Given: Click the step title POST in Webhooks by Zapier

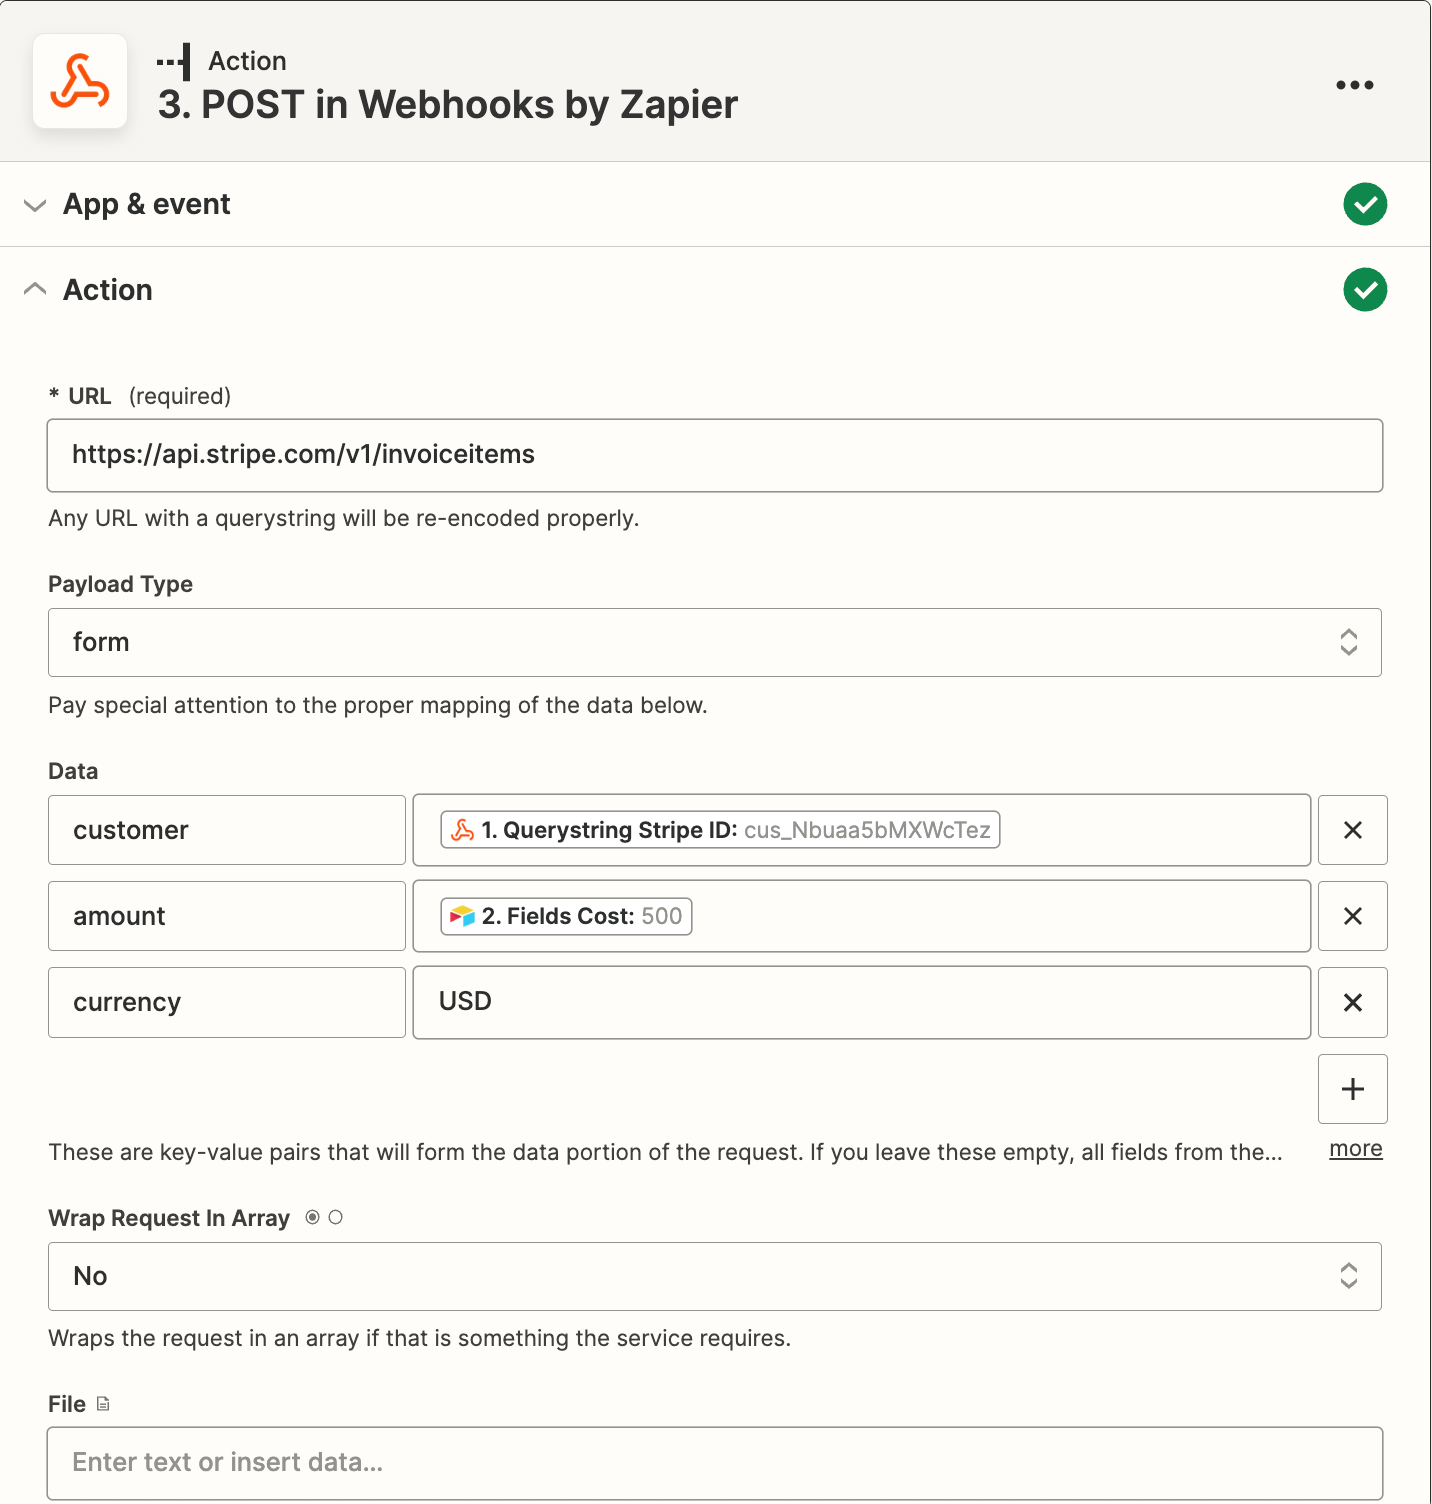Looking at the screenshot, I should [x=448, y=105].
